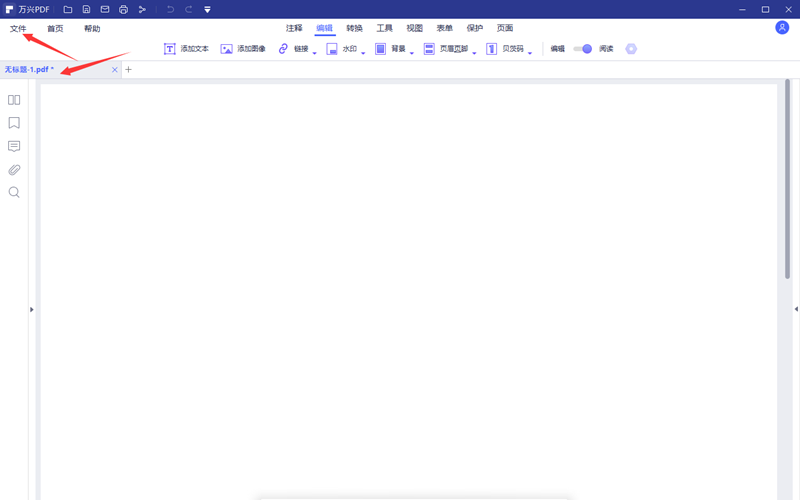Image resolution: width=800 pixels, height=500 pixels.
Task: Expand the Header & Footer (页眉页脚) dropdown
Action: click(474, 51)
